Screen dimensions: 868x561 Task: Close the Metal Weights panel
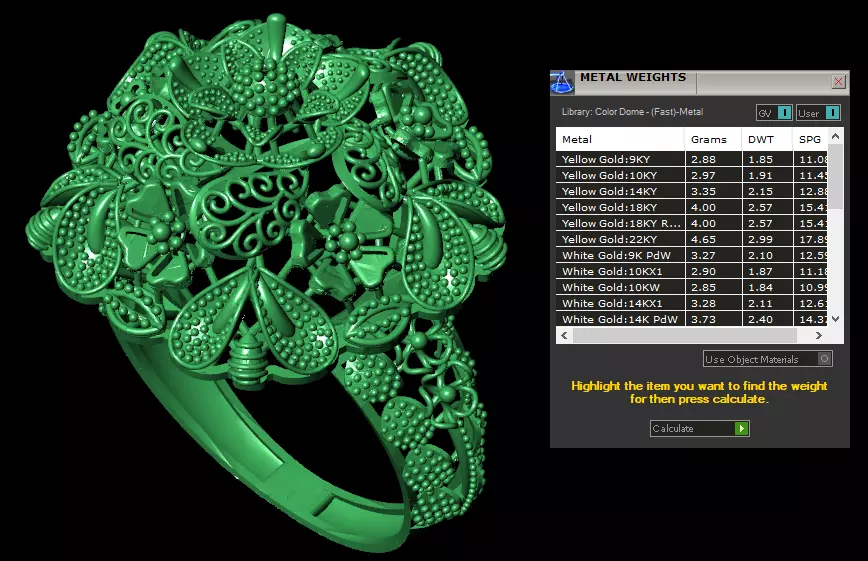(838, 82)
